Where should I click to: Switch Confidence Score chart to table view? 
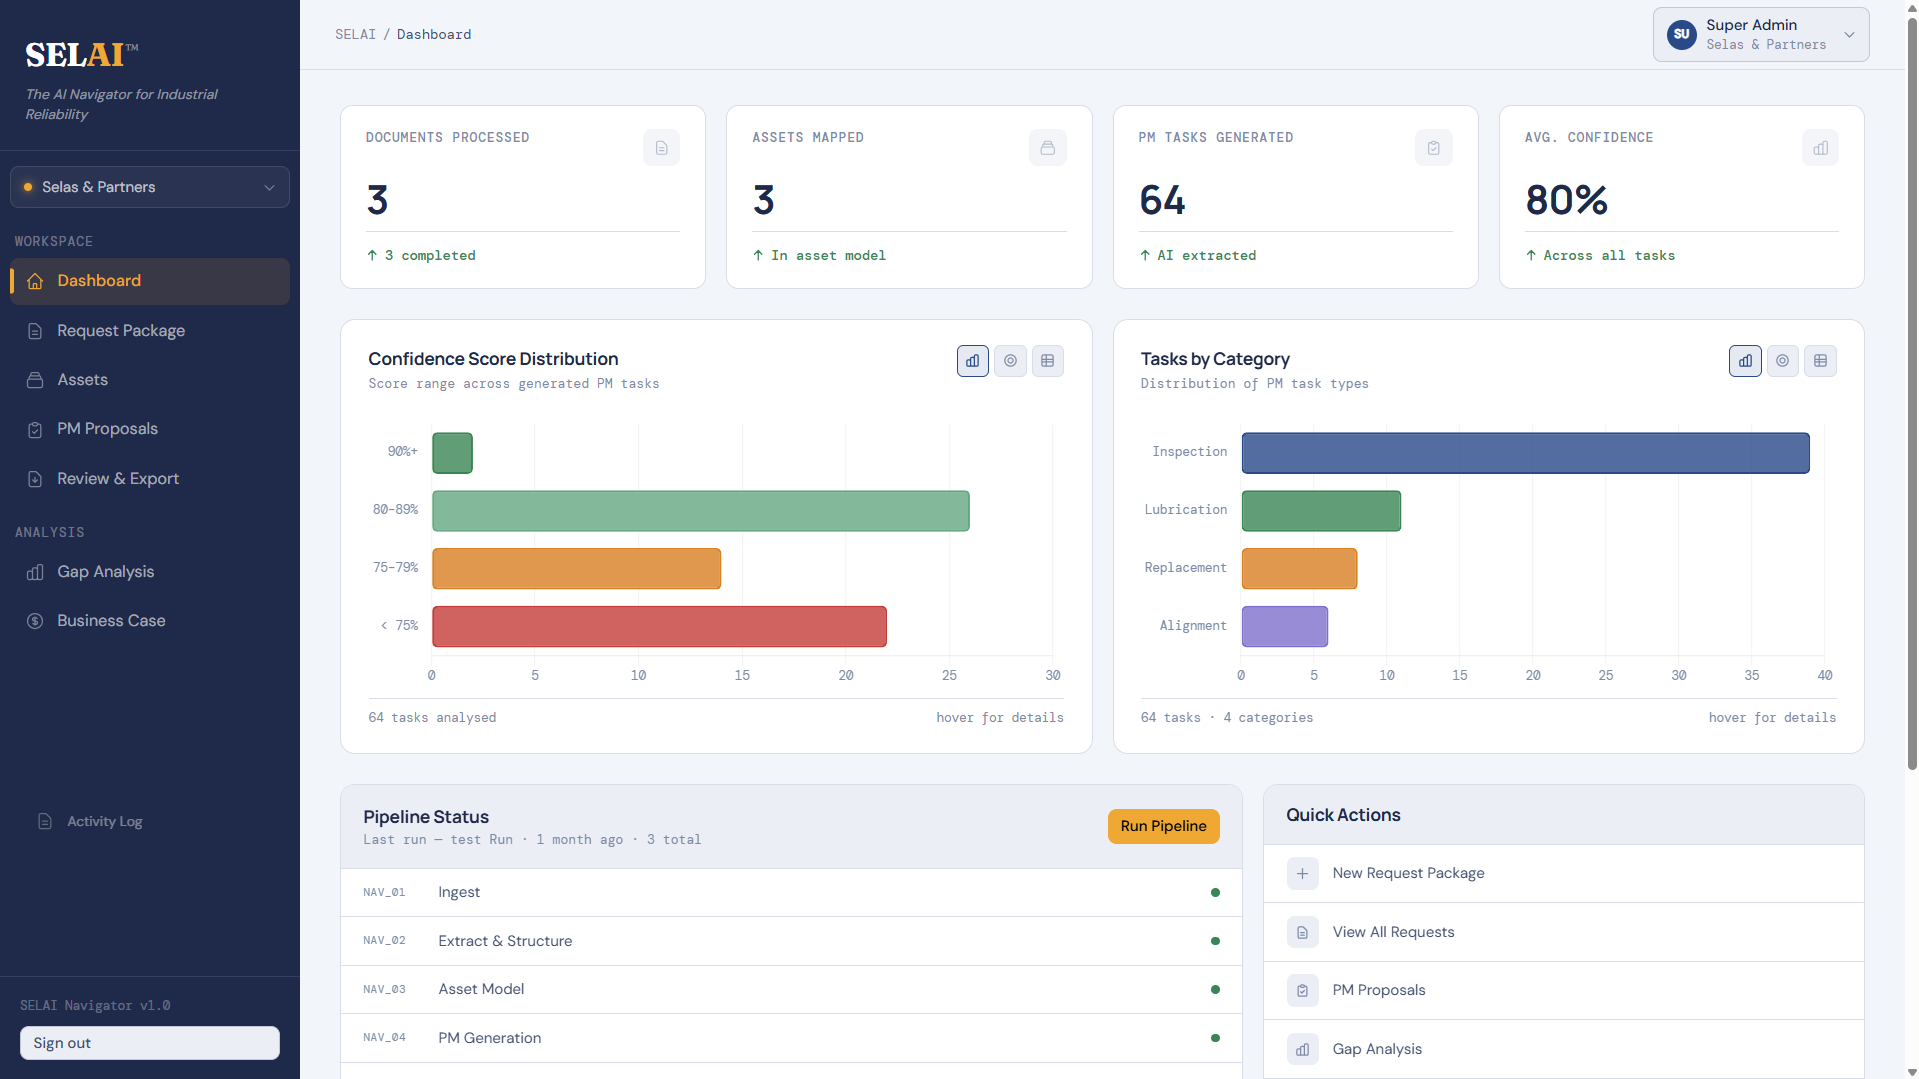[1047, 361]
